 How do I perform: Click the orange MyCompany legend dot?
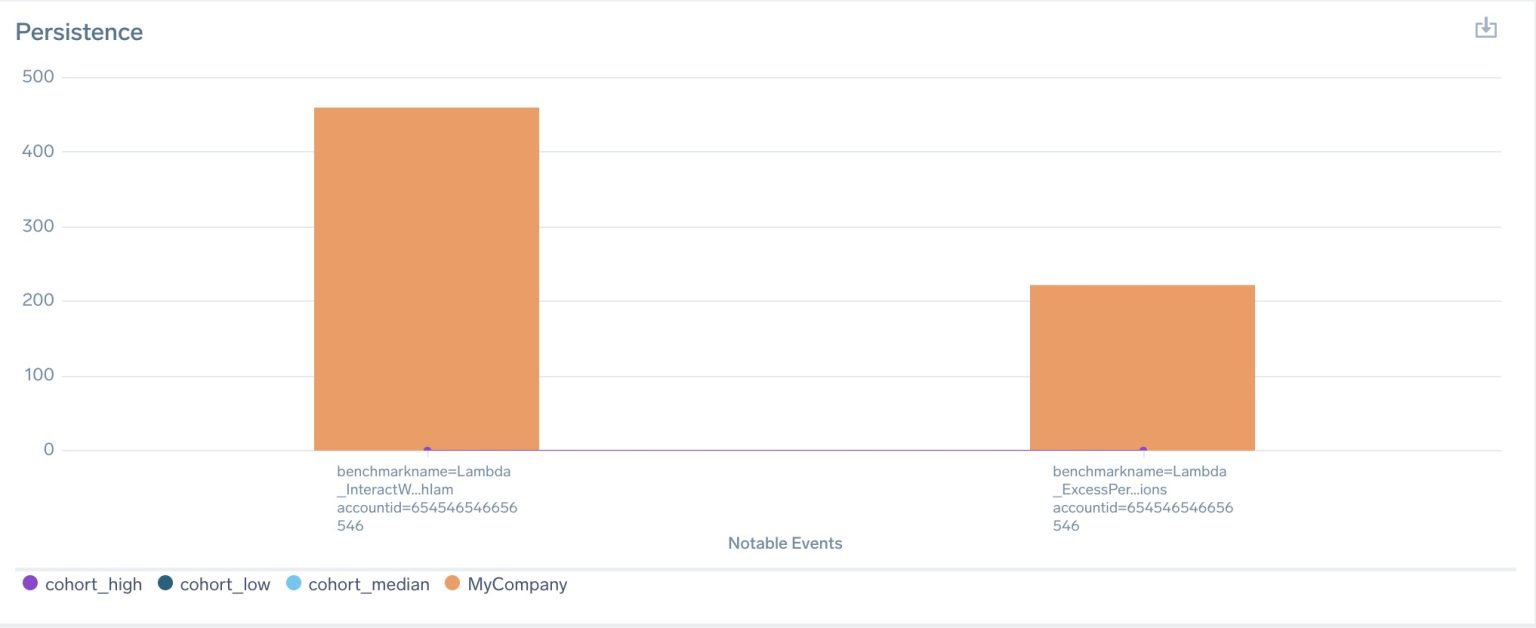coord(452,583)
